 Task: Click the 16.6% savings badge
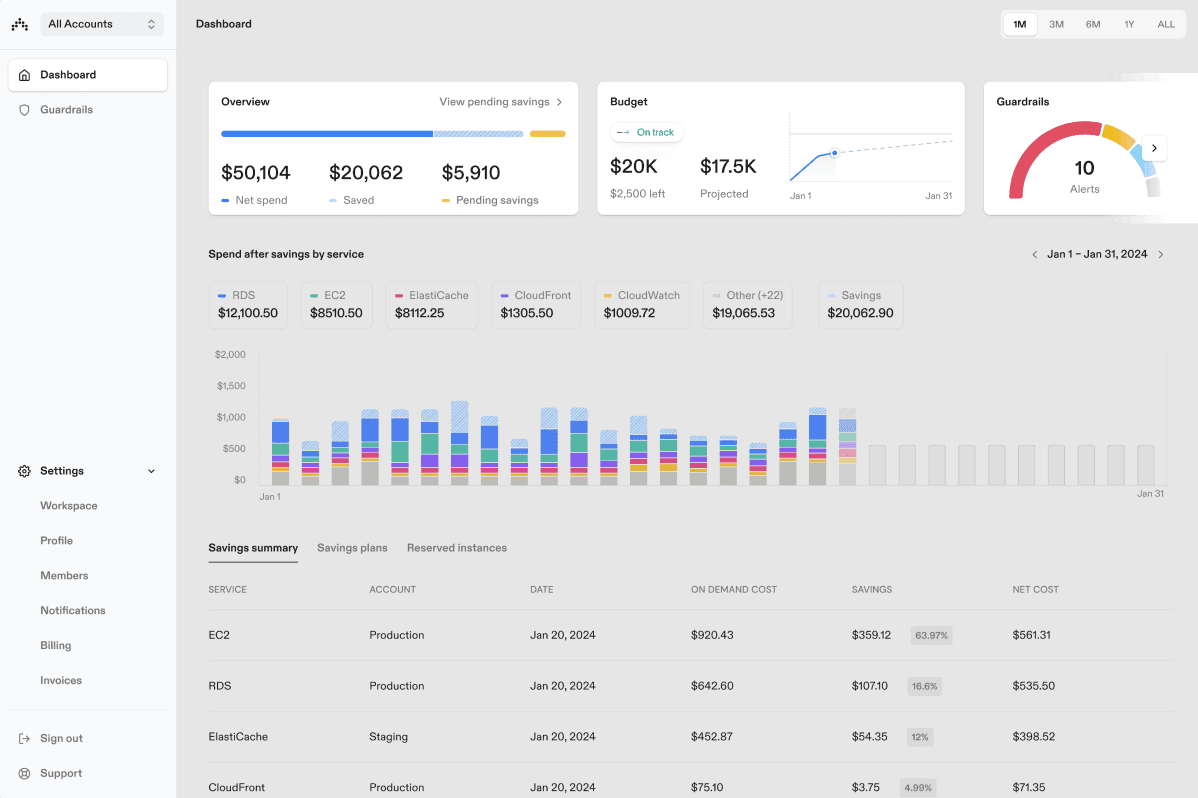(924, 686)
